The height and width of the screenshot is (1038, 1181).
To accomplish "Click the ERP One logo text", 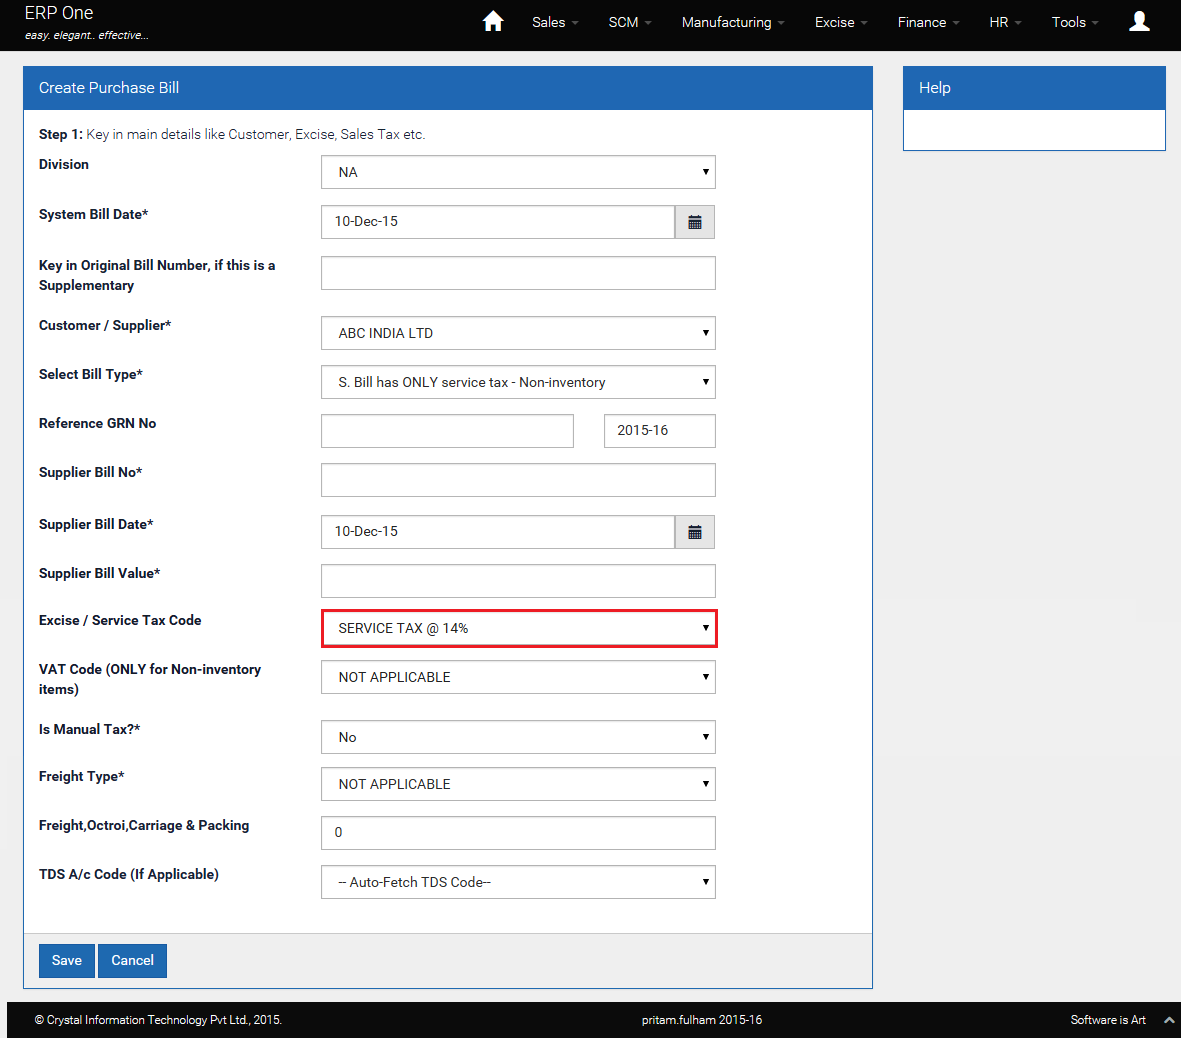I will [59, 14].
